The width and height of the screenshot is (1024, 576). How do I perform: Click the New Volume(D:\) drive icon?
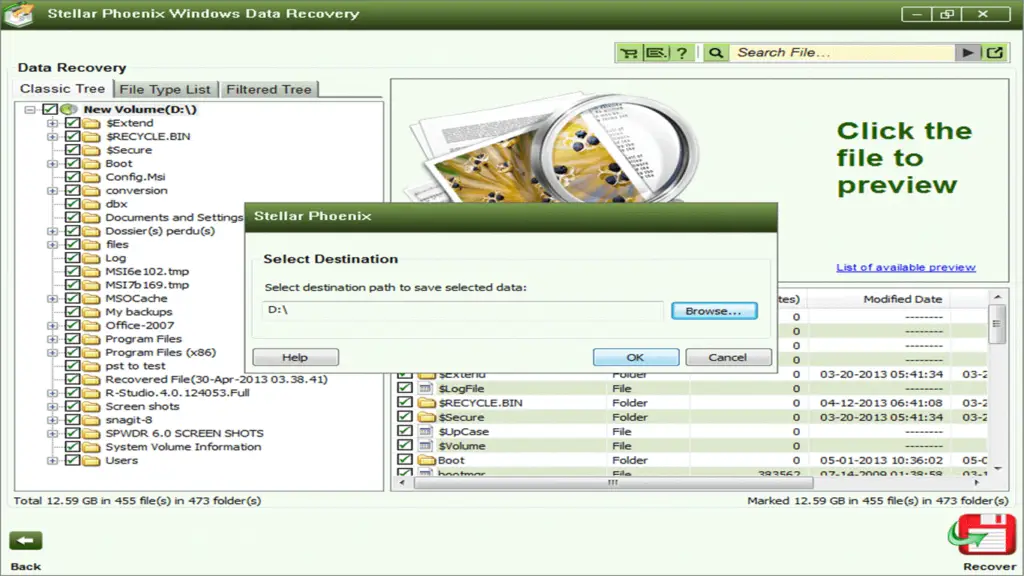[x=69, y=109]
